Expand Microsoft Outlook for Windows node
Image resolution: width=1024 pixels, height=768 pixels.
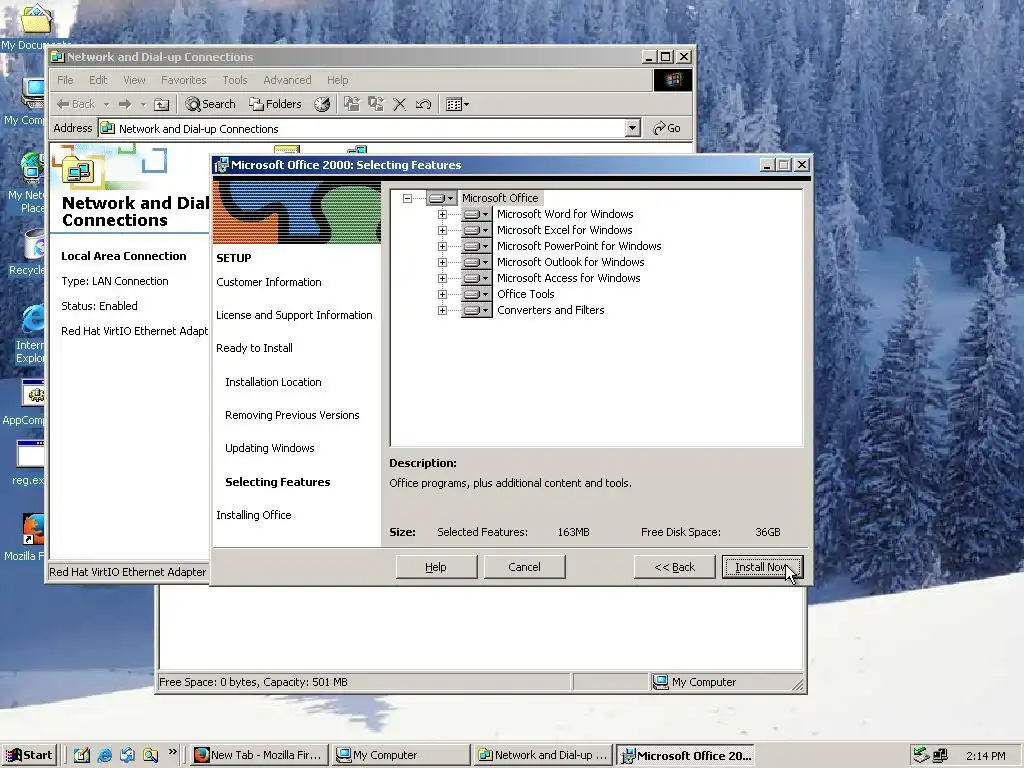pyautogui.click(x=442, y=263)
